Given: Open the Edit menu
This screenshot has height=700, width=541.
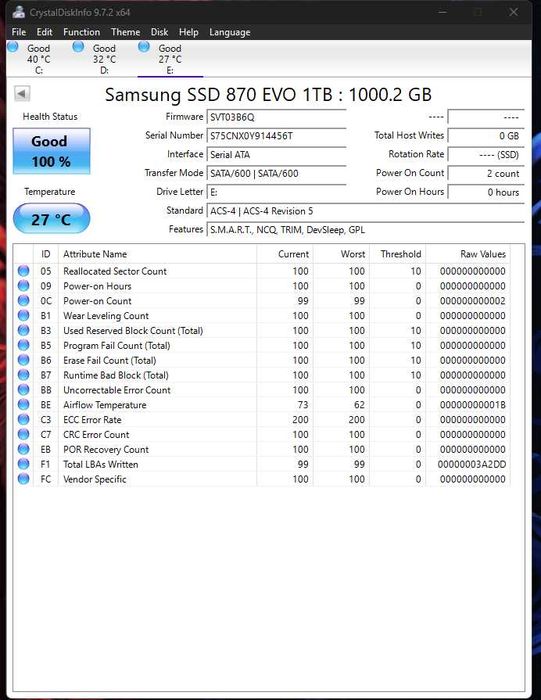Looking at the screenshot, I should 44,32.
